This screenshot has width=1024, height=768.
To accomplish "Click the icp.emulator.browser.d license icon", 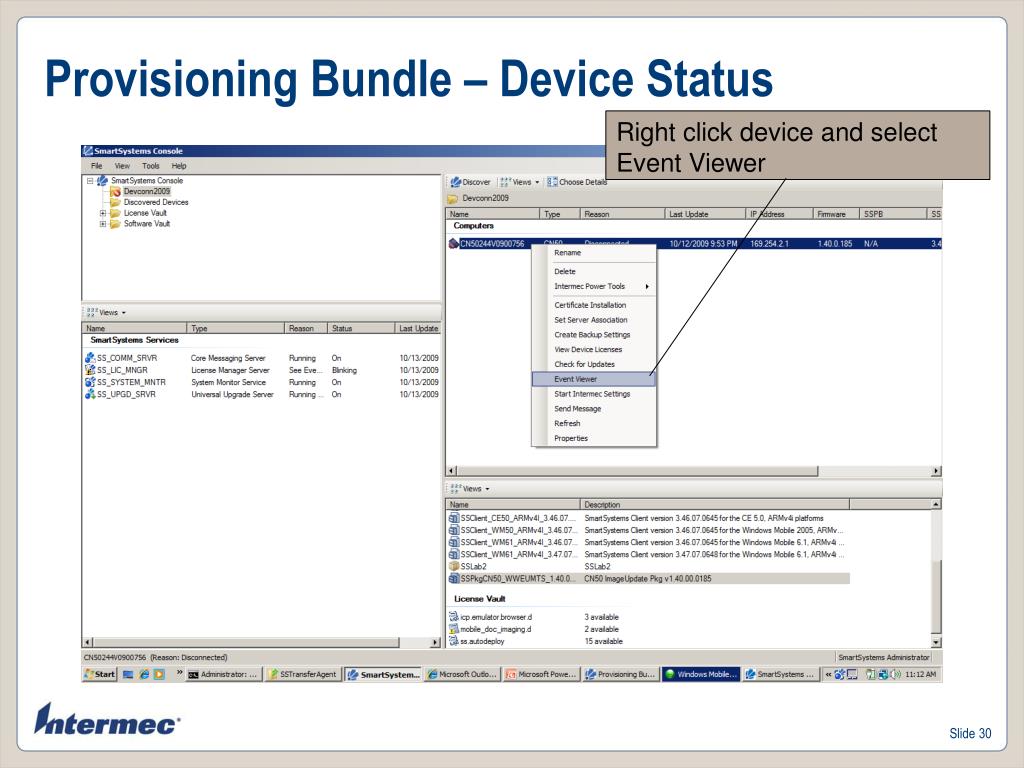I will pos(454,616).
